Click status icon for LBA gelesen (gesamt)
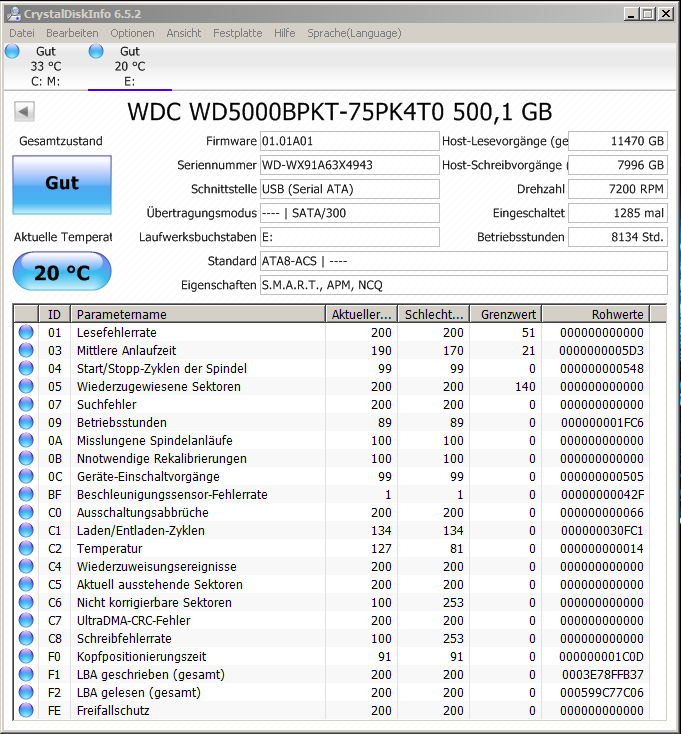681x734 pixels. pyautogui.click(x=26, y=692)
